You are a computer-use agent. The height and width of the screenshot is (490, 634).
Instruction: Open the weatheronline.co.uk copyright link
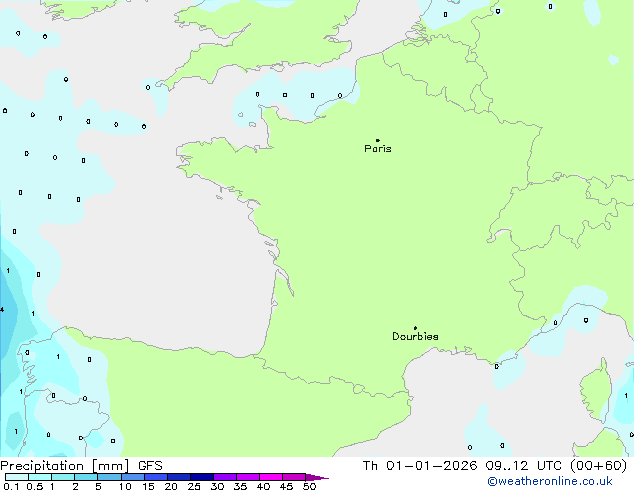point(550,481)
